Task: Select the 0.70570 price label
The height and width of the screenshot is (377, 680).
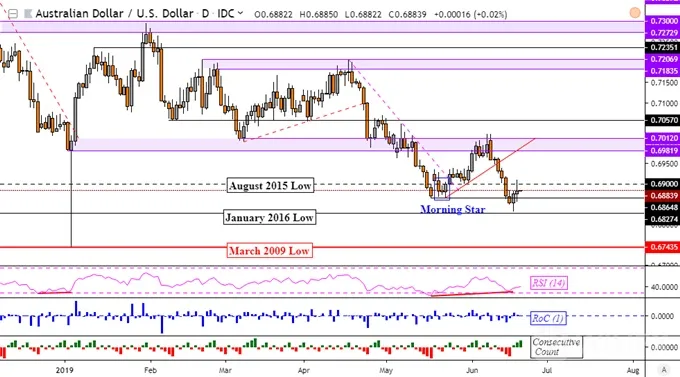Action: 662,120
